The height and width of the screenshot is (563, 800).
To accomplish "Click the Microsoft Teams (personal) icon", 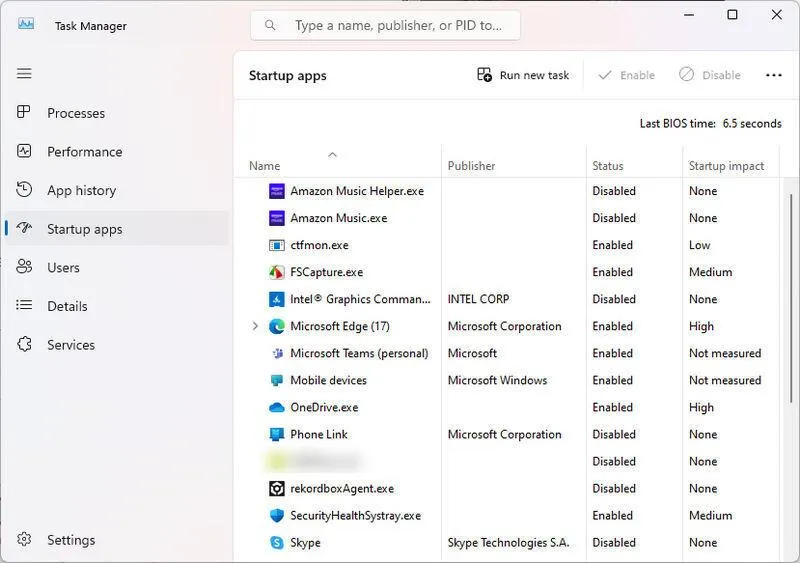I will pos(278,353).
